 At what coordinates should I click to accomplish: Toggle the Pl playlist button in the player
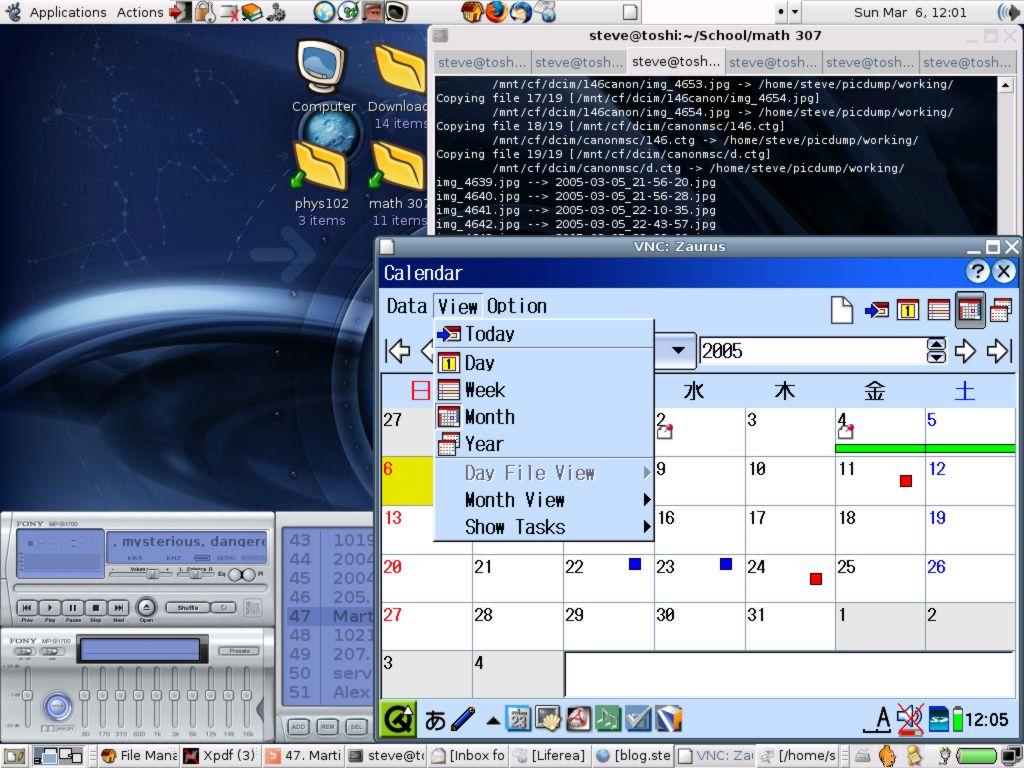click(251, 575)
